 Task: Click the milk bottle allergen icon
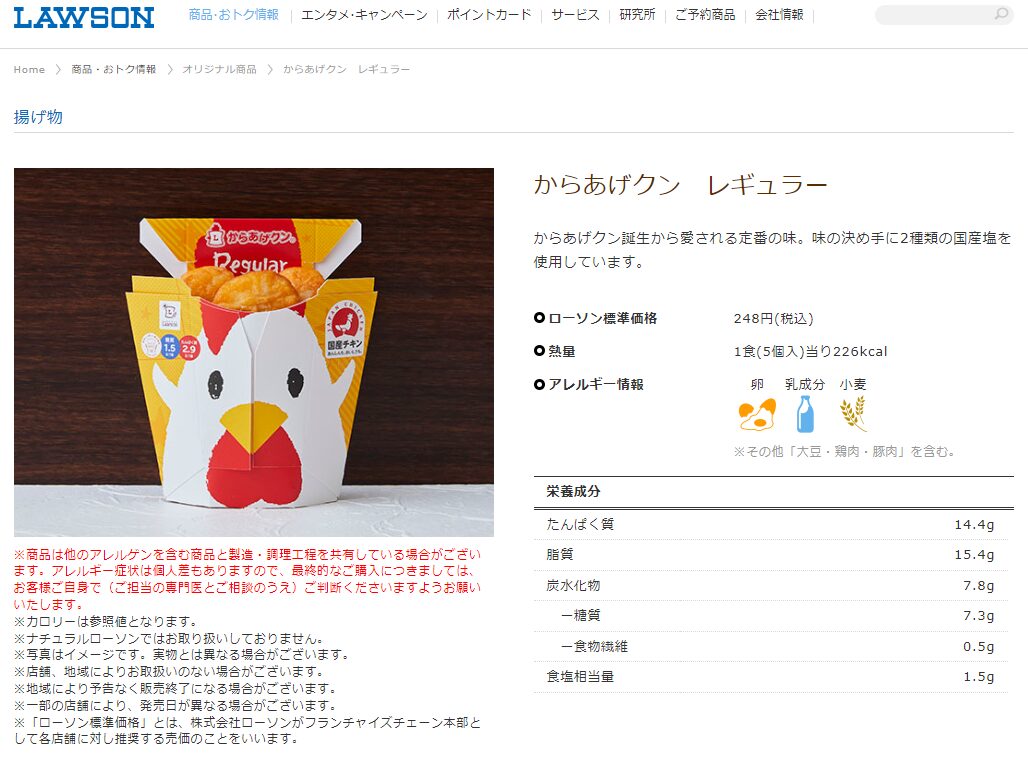[x=805, y=414]
